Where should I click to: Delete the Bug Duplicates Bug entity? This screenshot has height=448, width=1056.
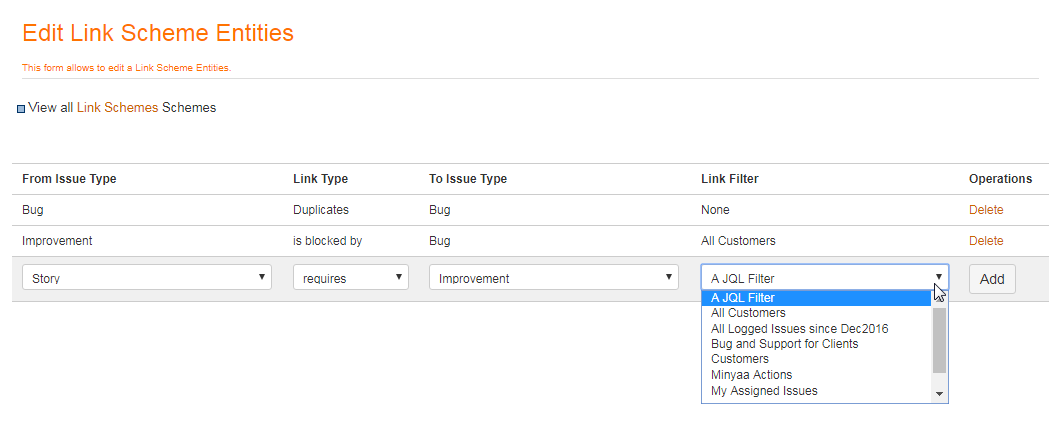pyautogui.click(x=986, y=210)
